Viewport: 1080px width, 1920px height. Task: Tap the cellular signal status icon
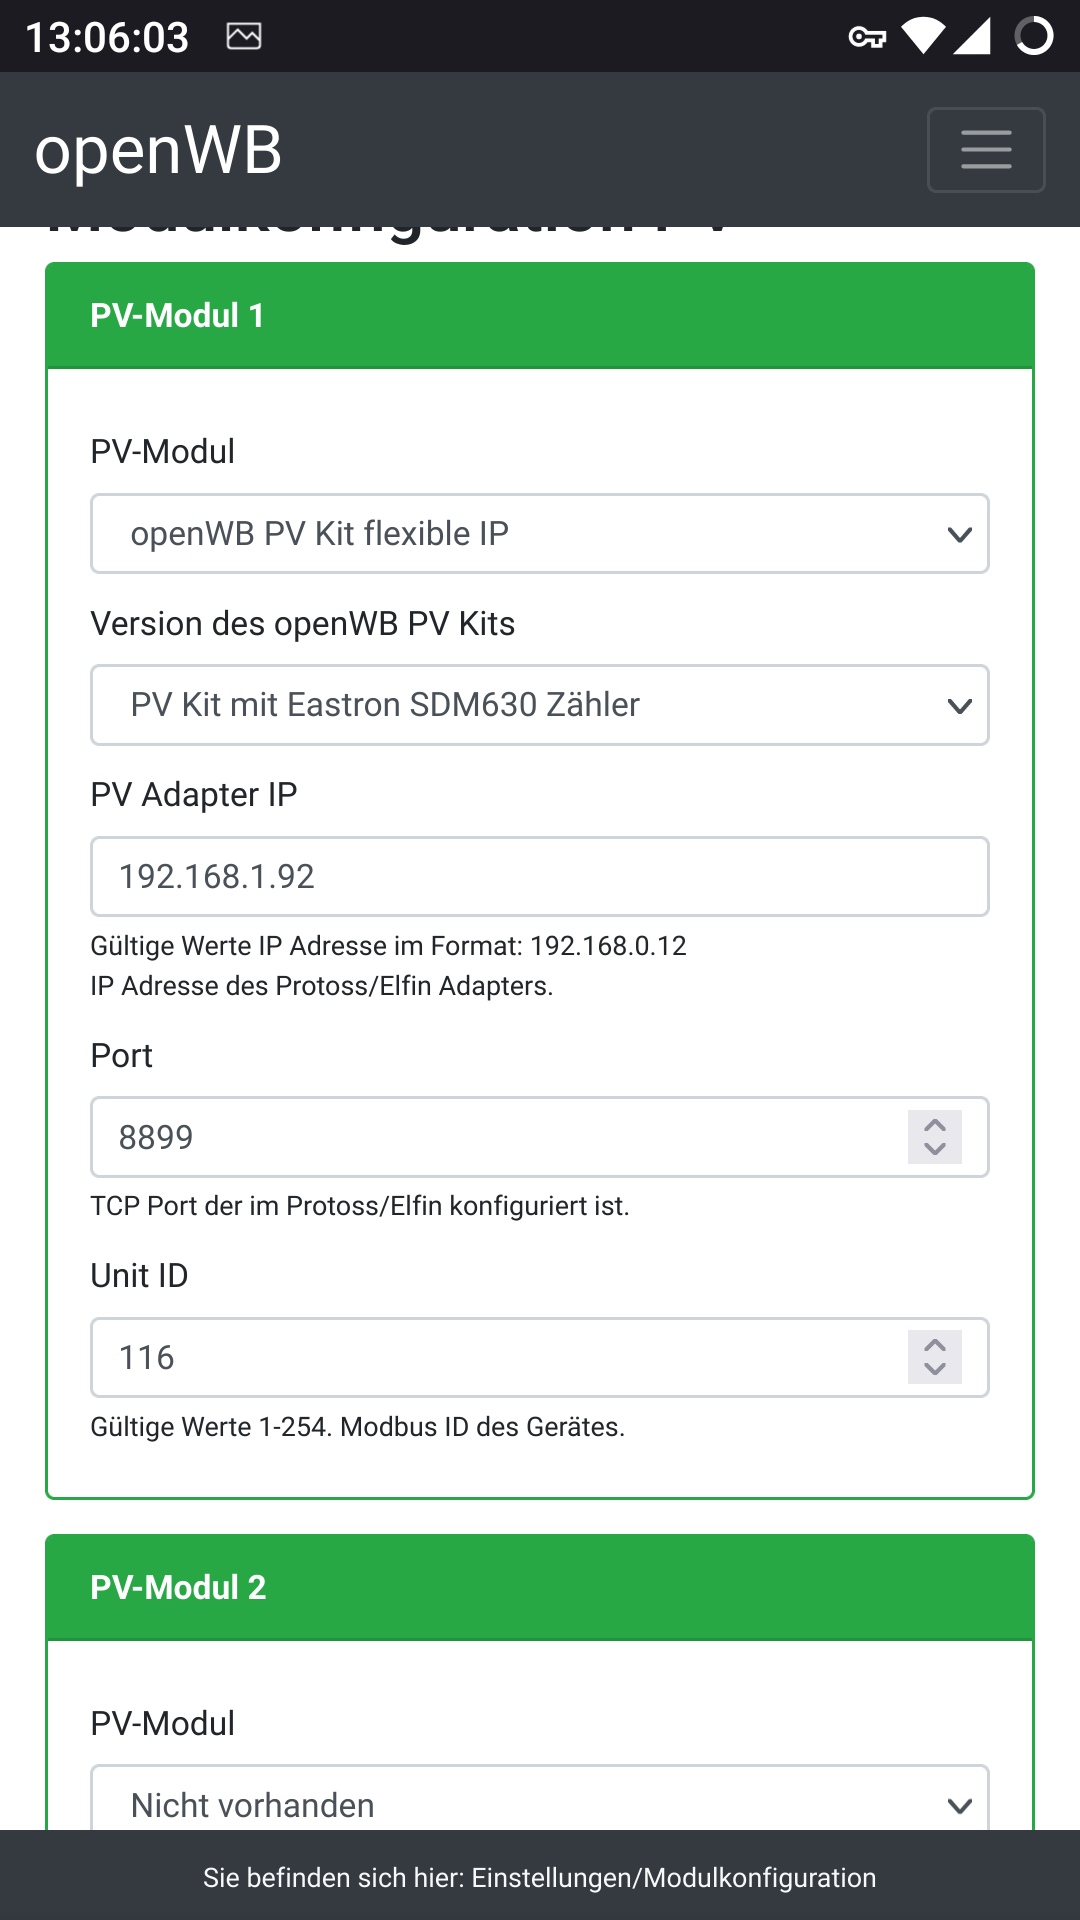click(971, 36)
